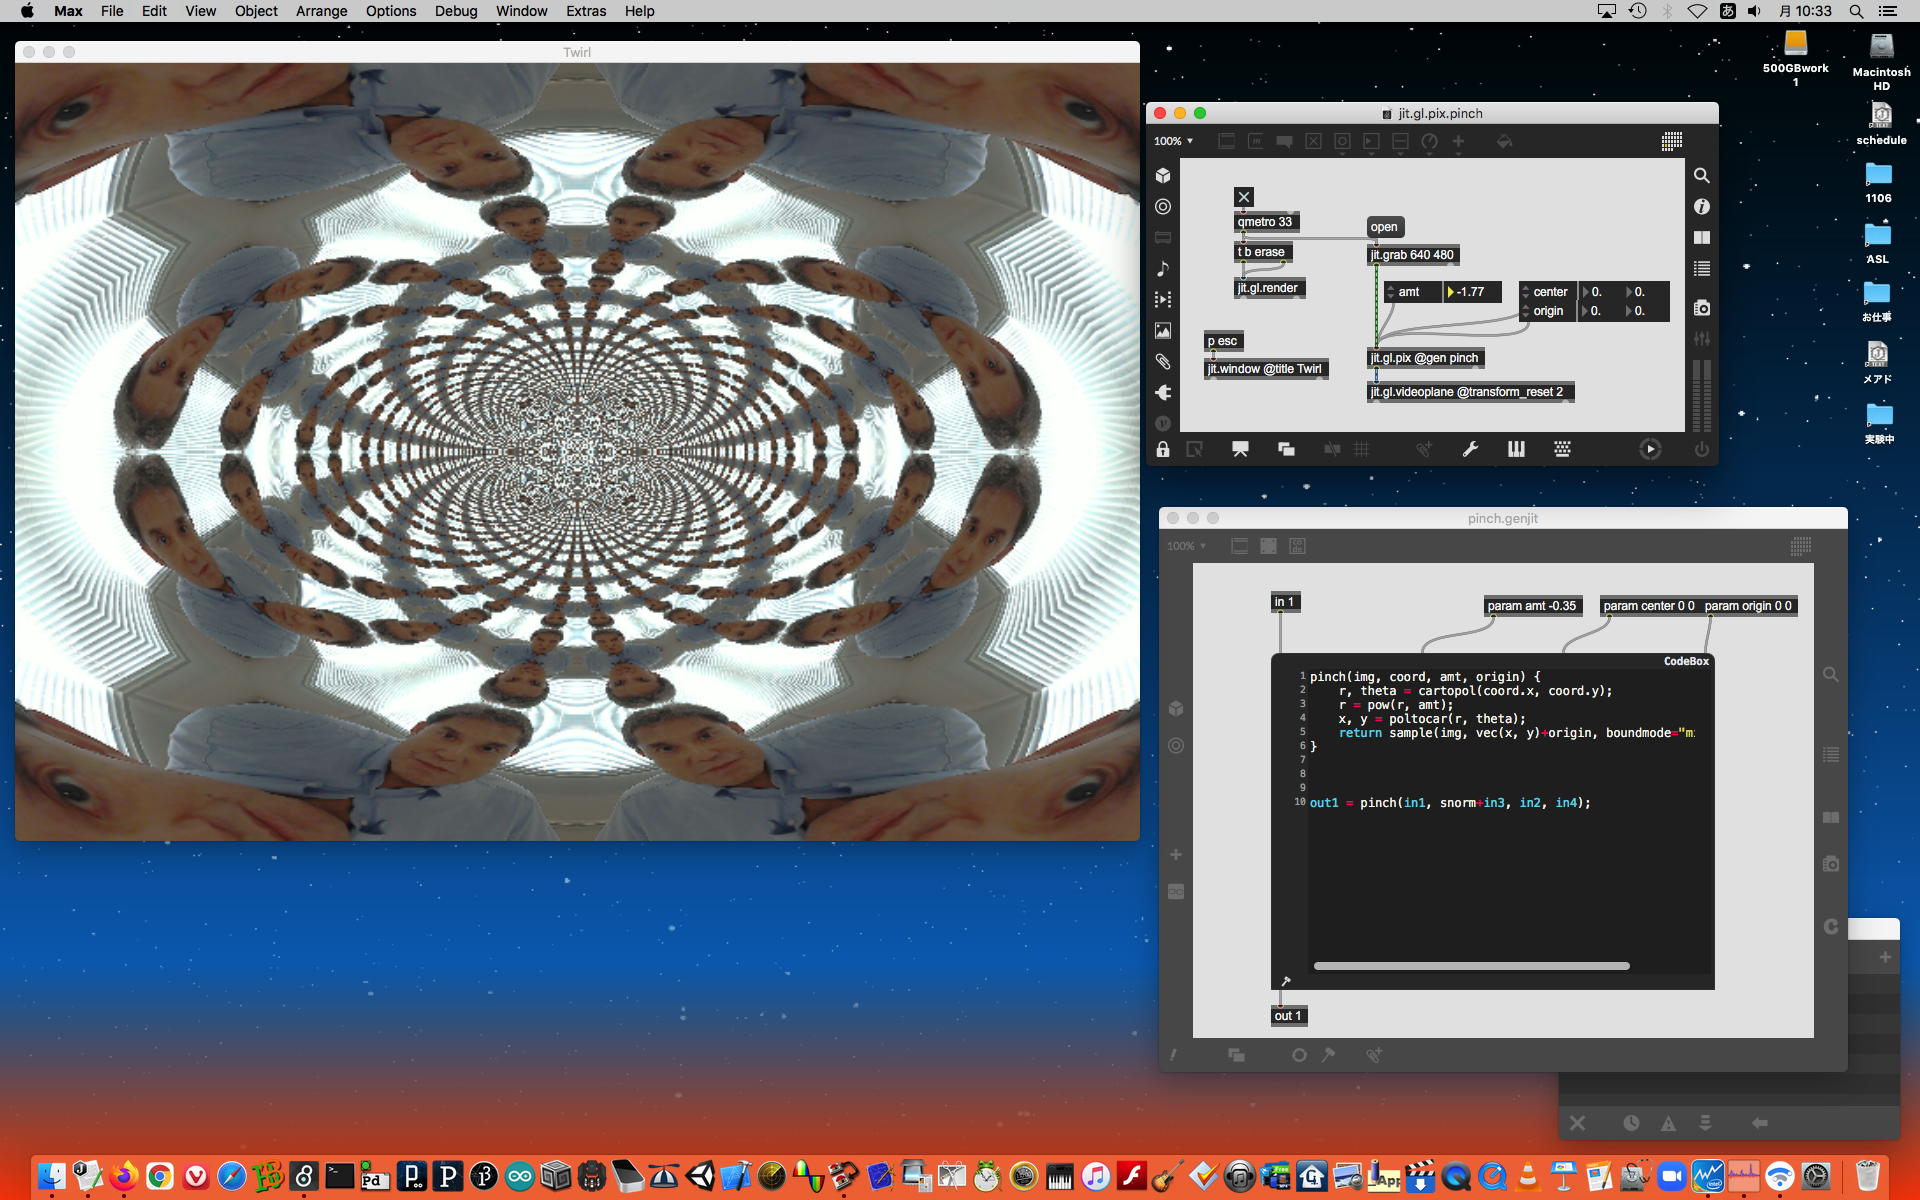The width and height of the screenshot is (1920, 1200).
Task: Toggle the patcher lock icon
Action: 1163,450
